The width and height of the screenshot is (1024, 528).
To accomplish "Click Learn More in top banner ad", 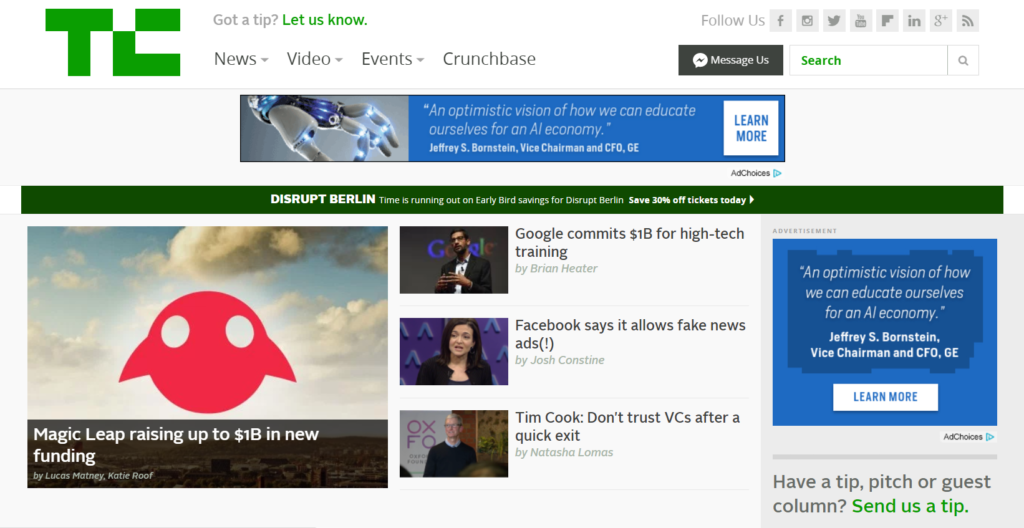I will point(751,128).
